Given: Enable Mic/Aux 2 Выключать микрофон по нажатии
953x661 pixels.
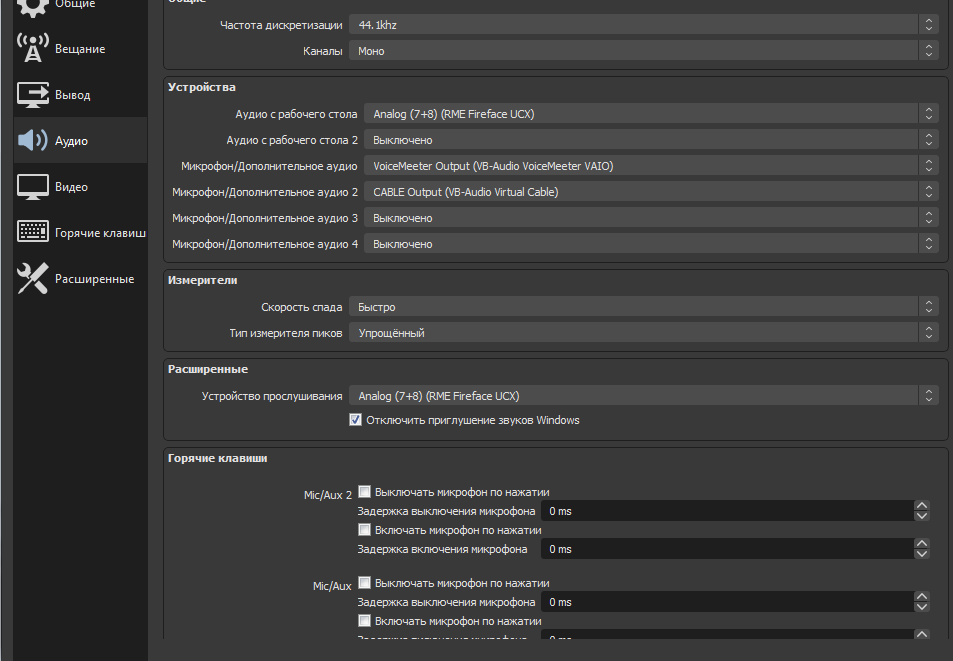Looking at the screenshot, I should point(365,492).
